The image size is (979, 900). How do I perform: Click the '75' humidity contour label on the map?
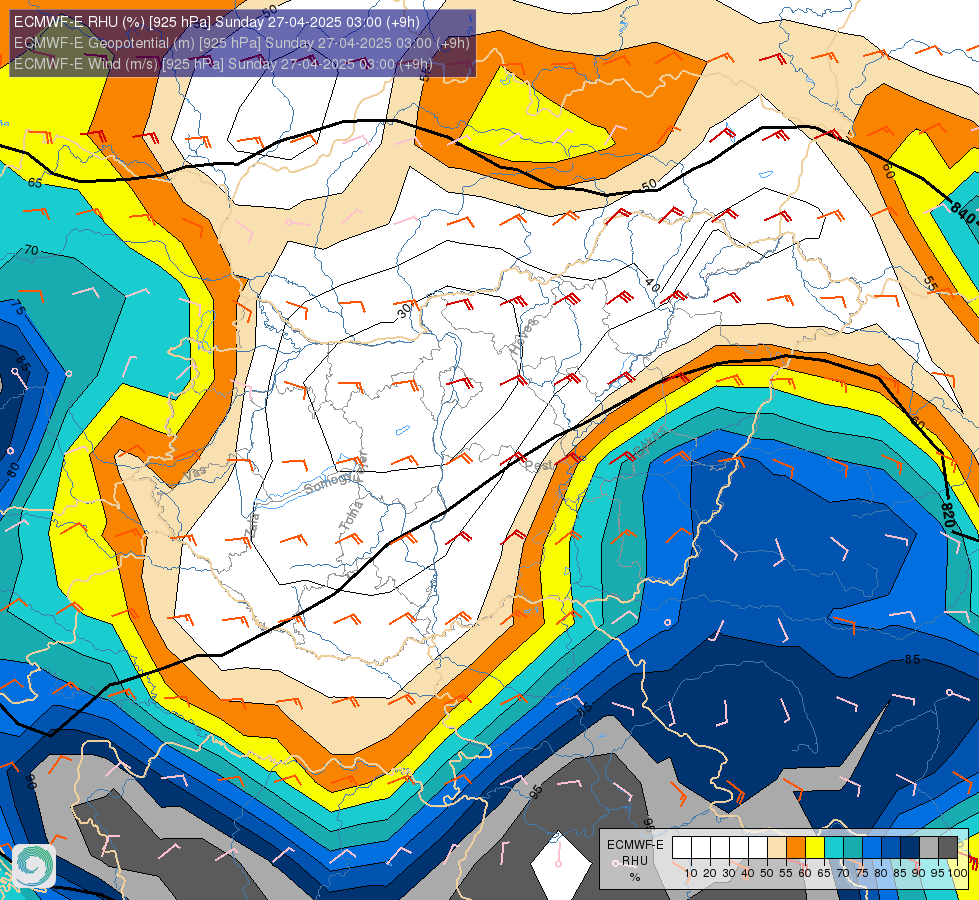pyautogui.click(x=17, y=308)
